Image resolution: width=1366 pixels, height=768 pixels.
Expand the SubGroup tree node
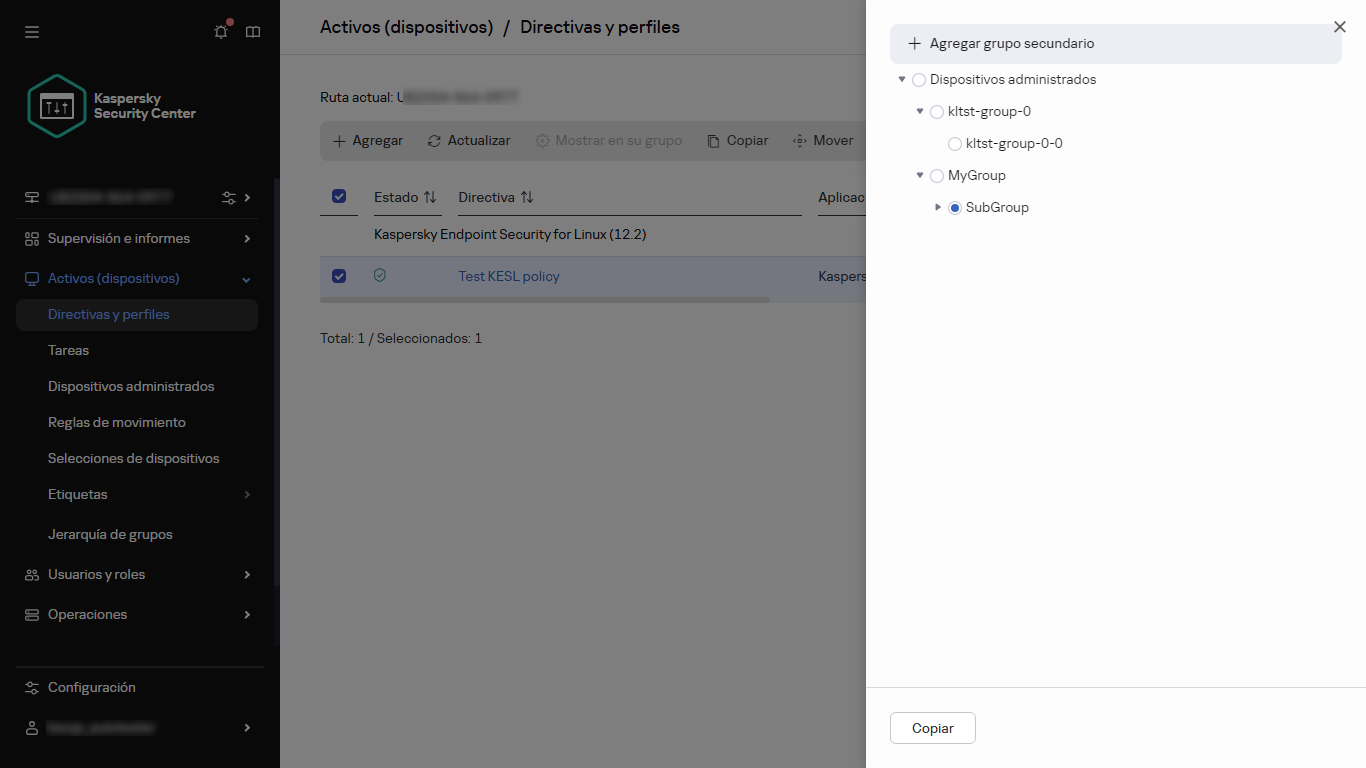tap(938, 207)
